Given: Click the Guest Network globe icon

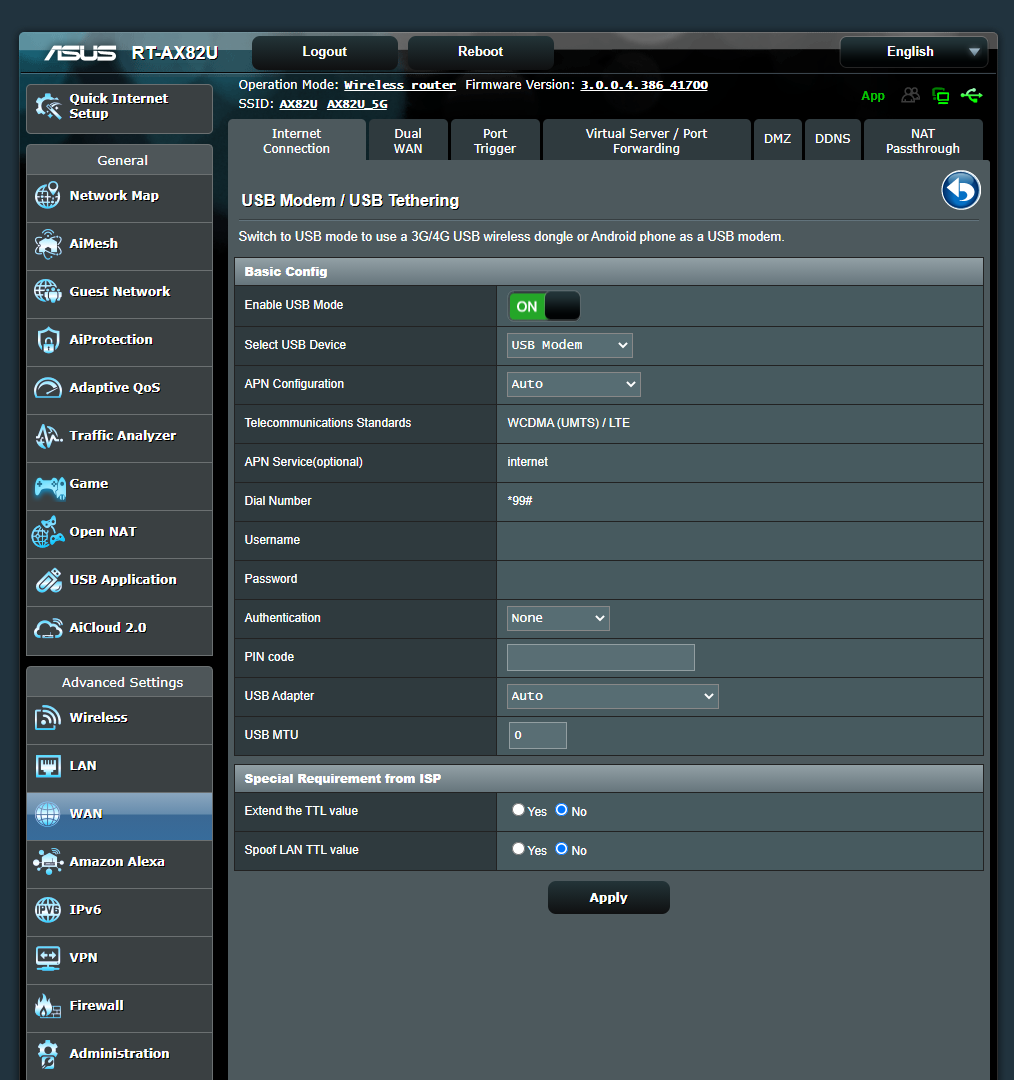Looking at the screenshot, I should [x=48, y=291].
